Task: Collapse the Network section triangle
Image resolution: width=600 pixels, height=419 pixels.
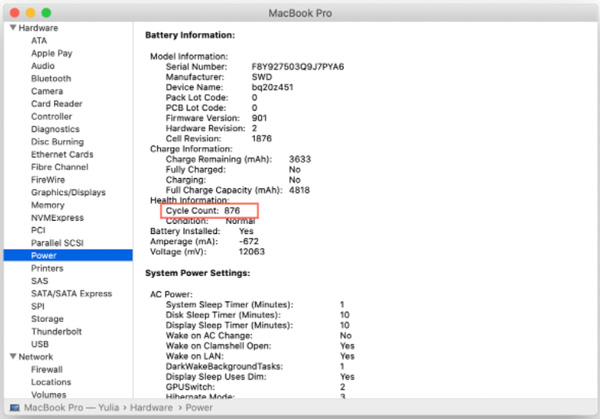Action: coord(13,356)
